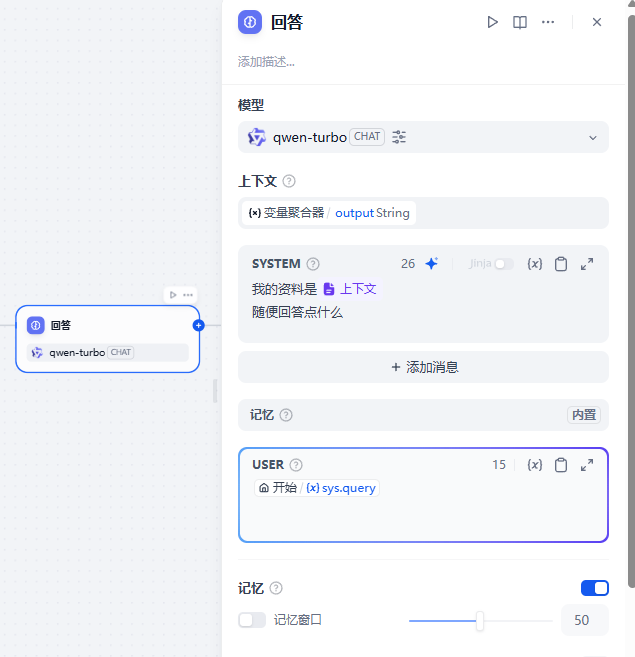Image resolution: width=635 pixels, height=657 pixels.
Task: Expand the USER message editor fullscreen
Action: [x=587, y=465]
